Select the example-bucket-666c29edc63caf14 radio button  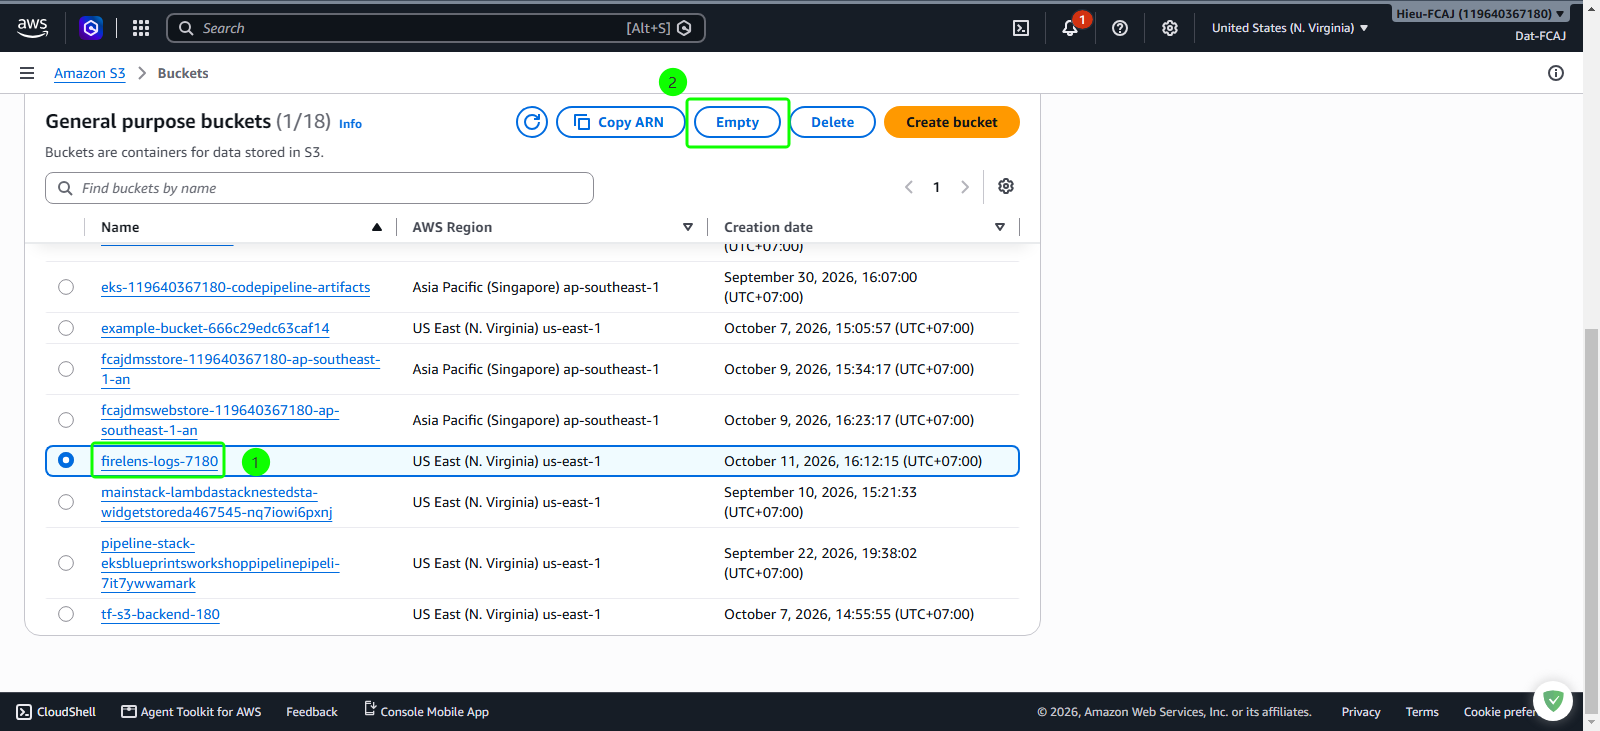(x=66, y=328)
